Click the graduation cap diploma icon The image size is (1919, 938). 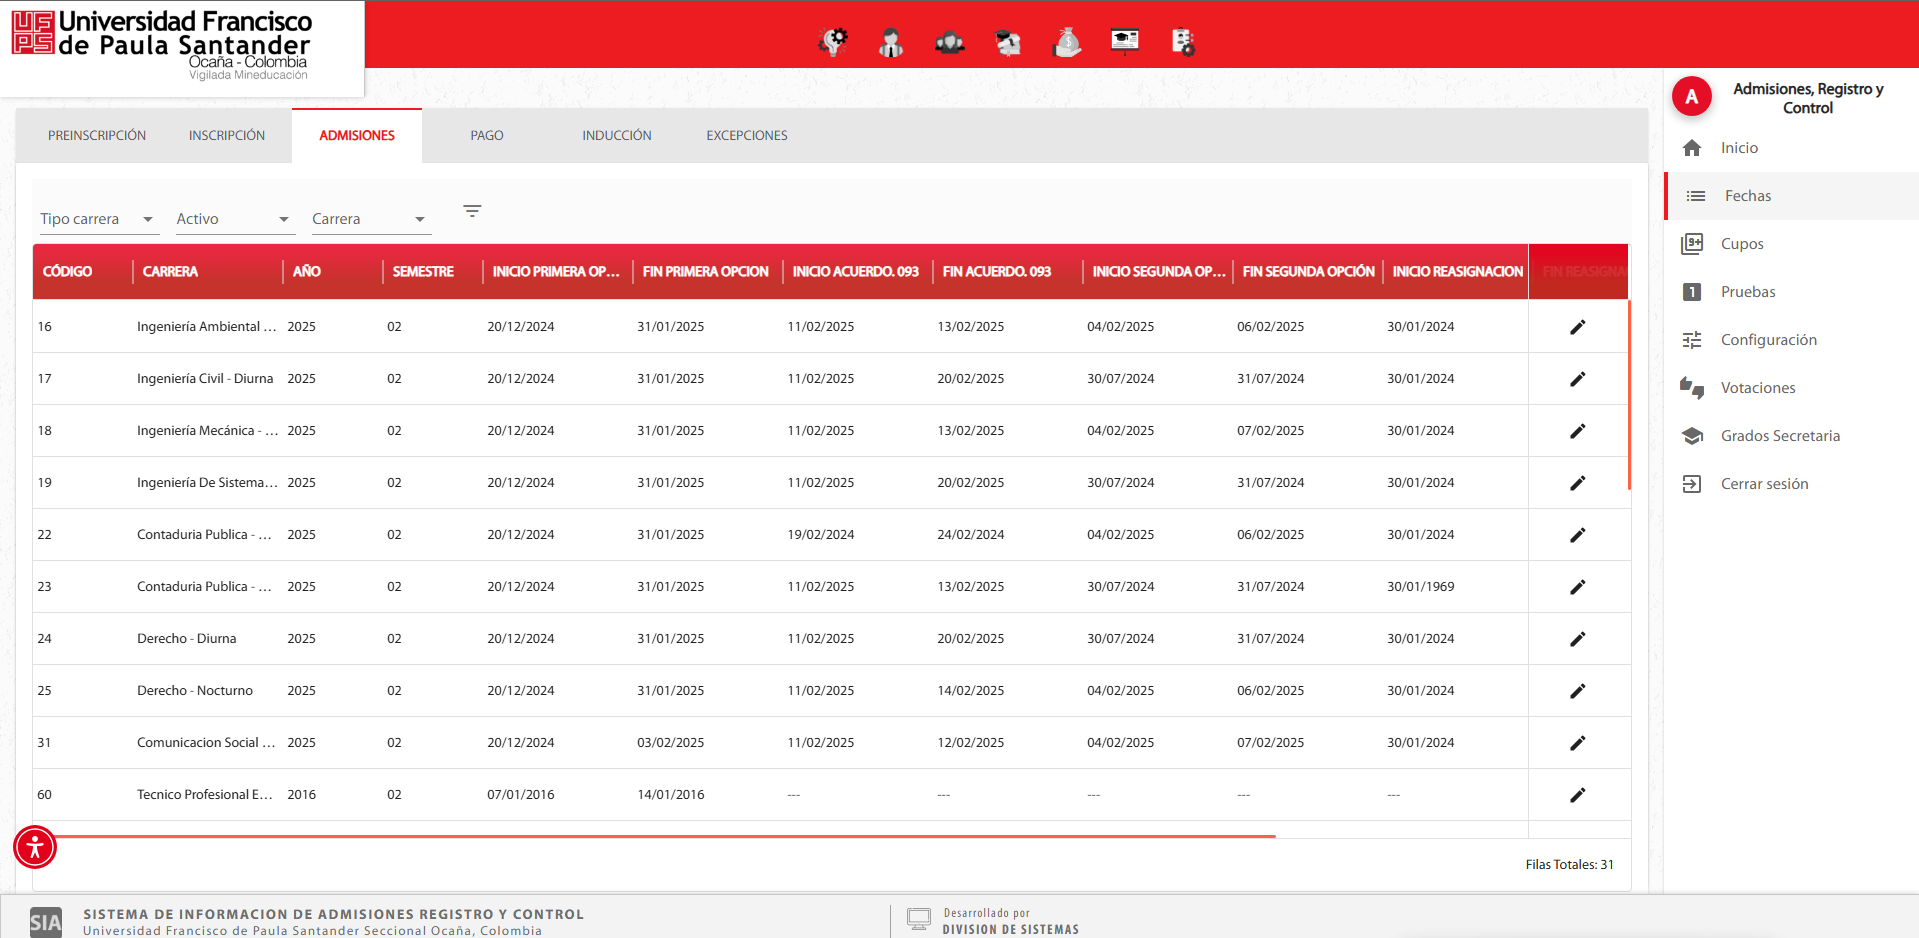[x=1008, y=42]
